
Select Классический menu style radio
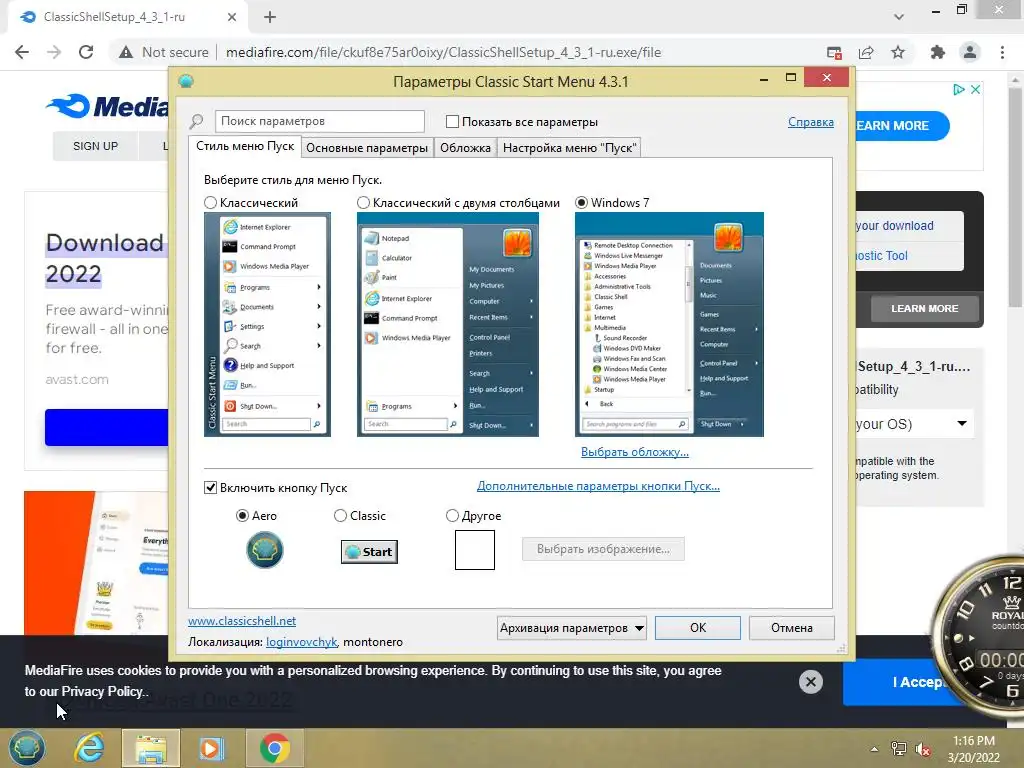point(210,203)
